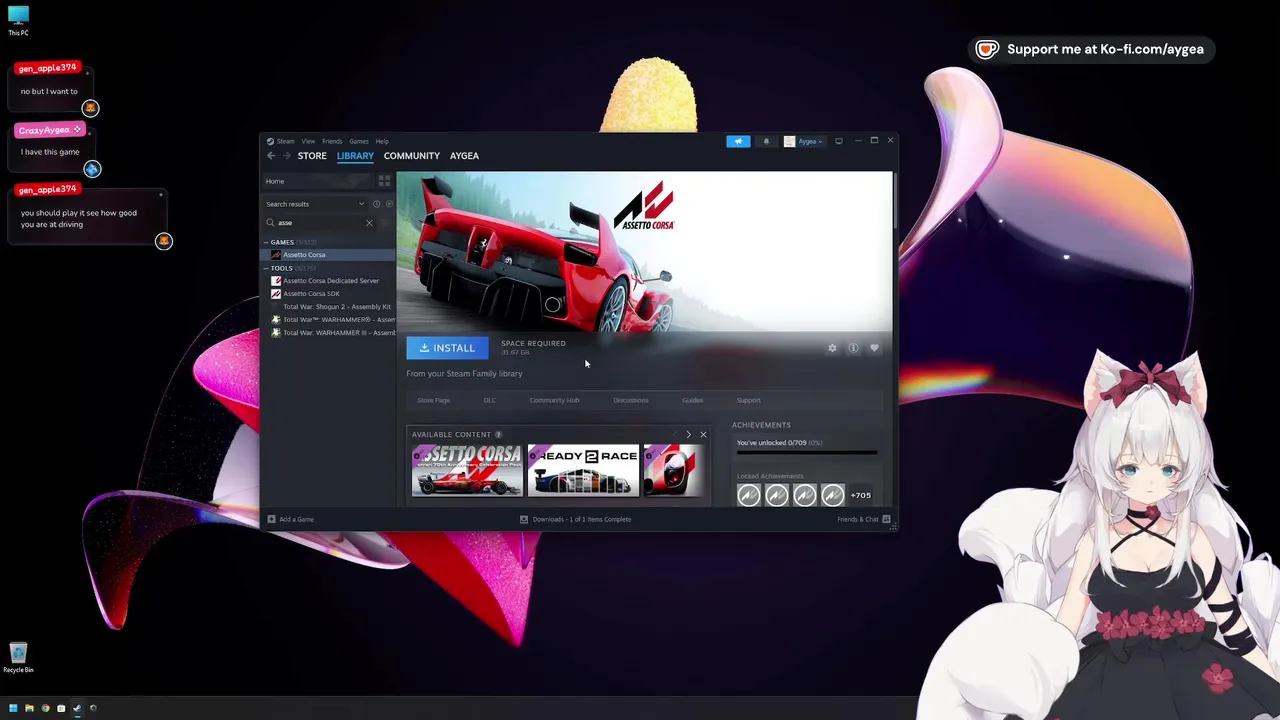Open the Recycle Bin desktop icon
This screenshot has width=1280, height=720.
[18, 659]
